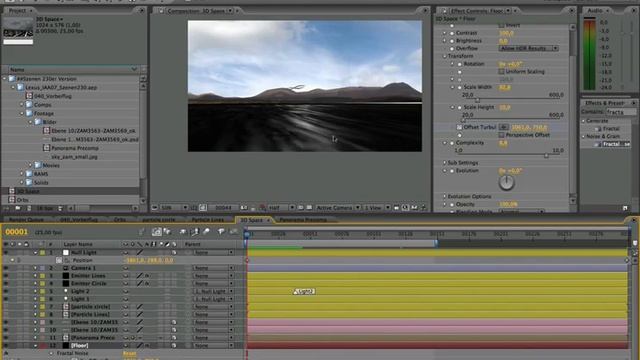This screenshot has height=360, width=640.
Task: Open the Active Camera view dropdown
Action: (x=338, y=208)
